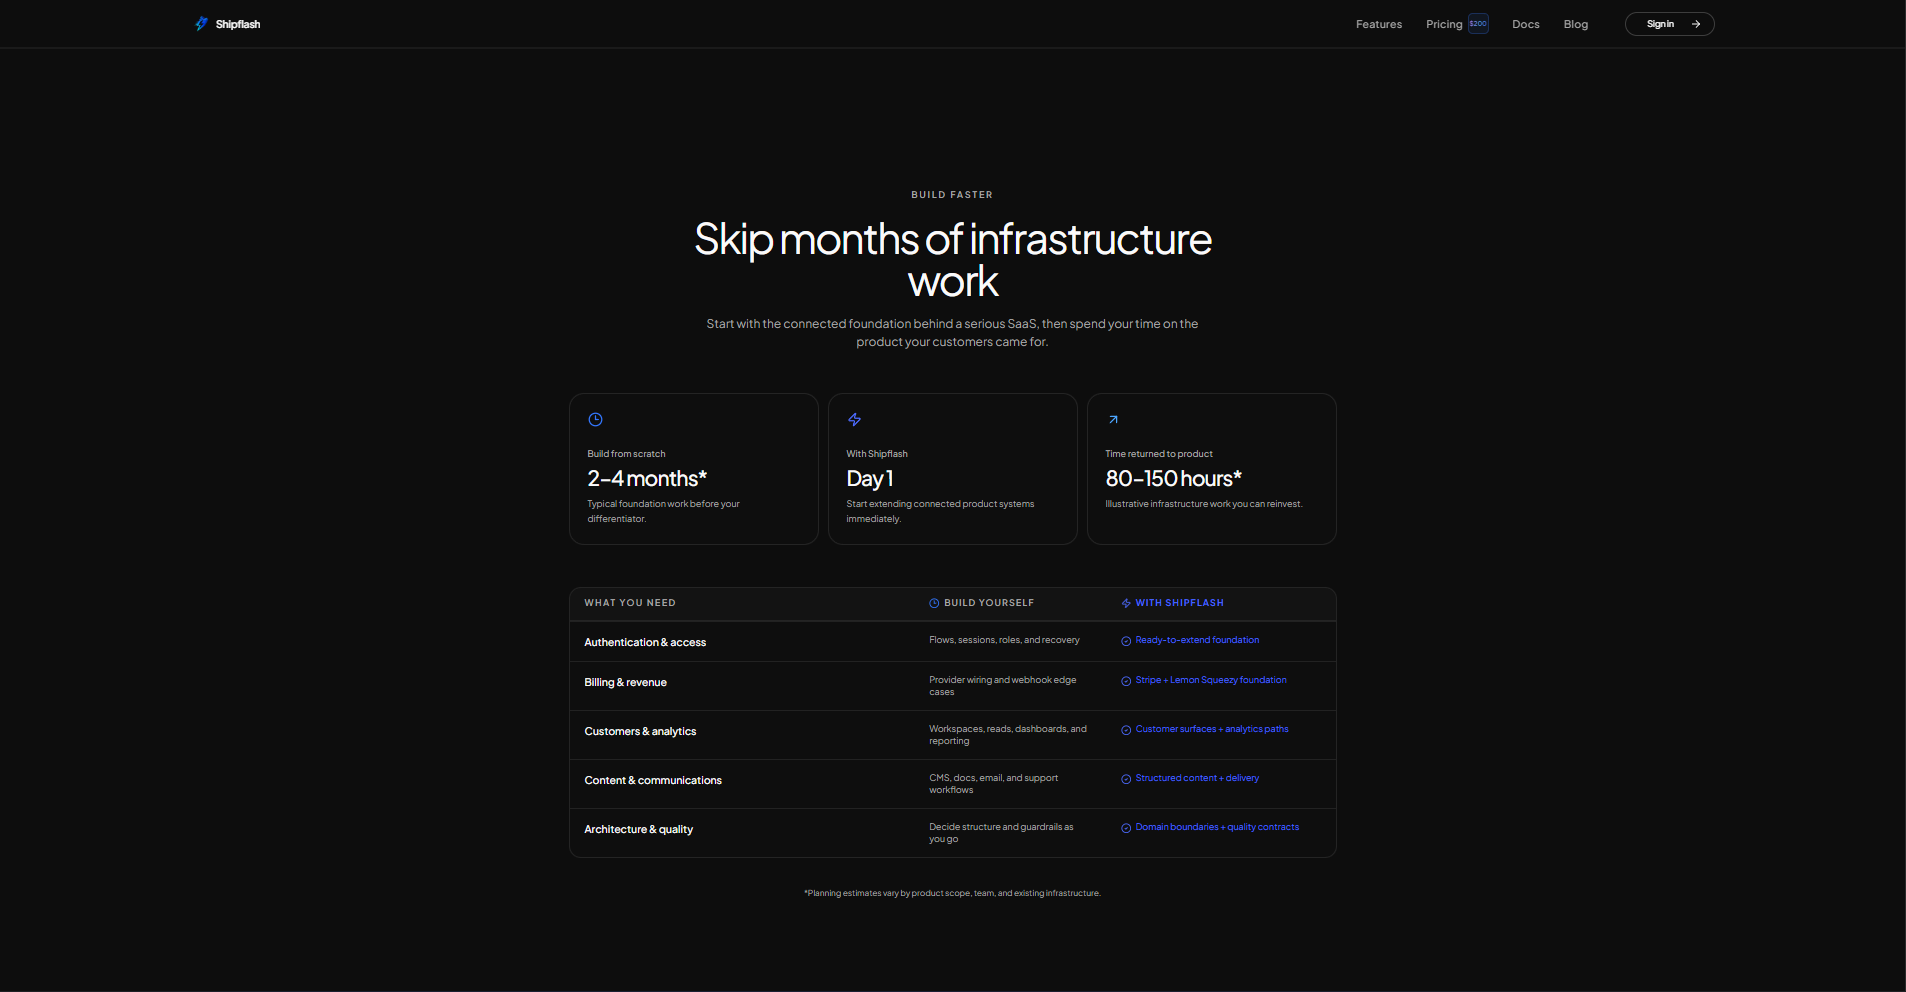The height and width of the screenshot is (992, 1906).
Task: Click the 'WITH SHIPFLASH' column header text
Action: [x=1179, y=603]
